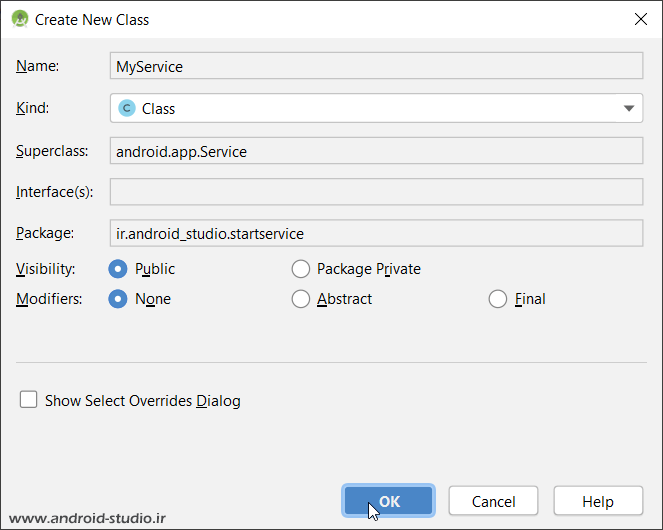The width and height of the screenshot is (663, 530).
Task: Set modifier to Abstract
Action: (x=301, y=299)
